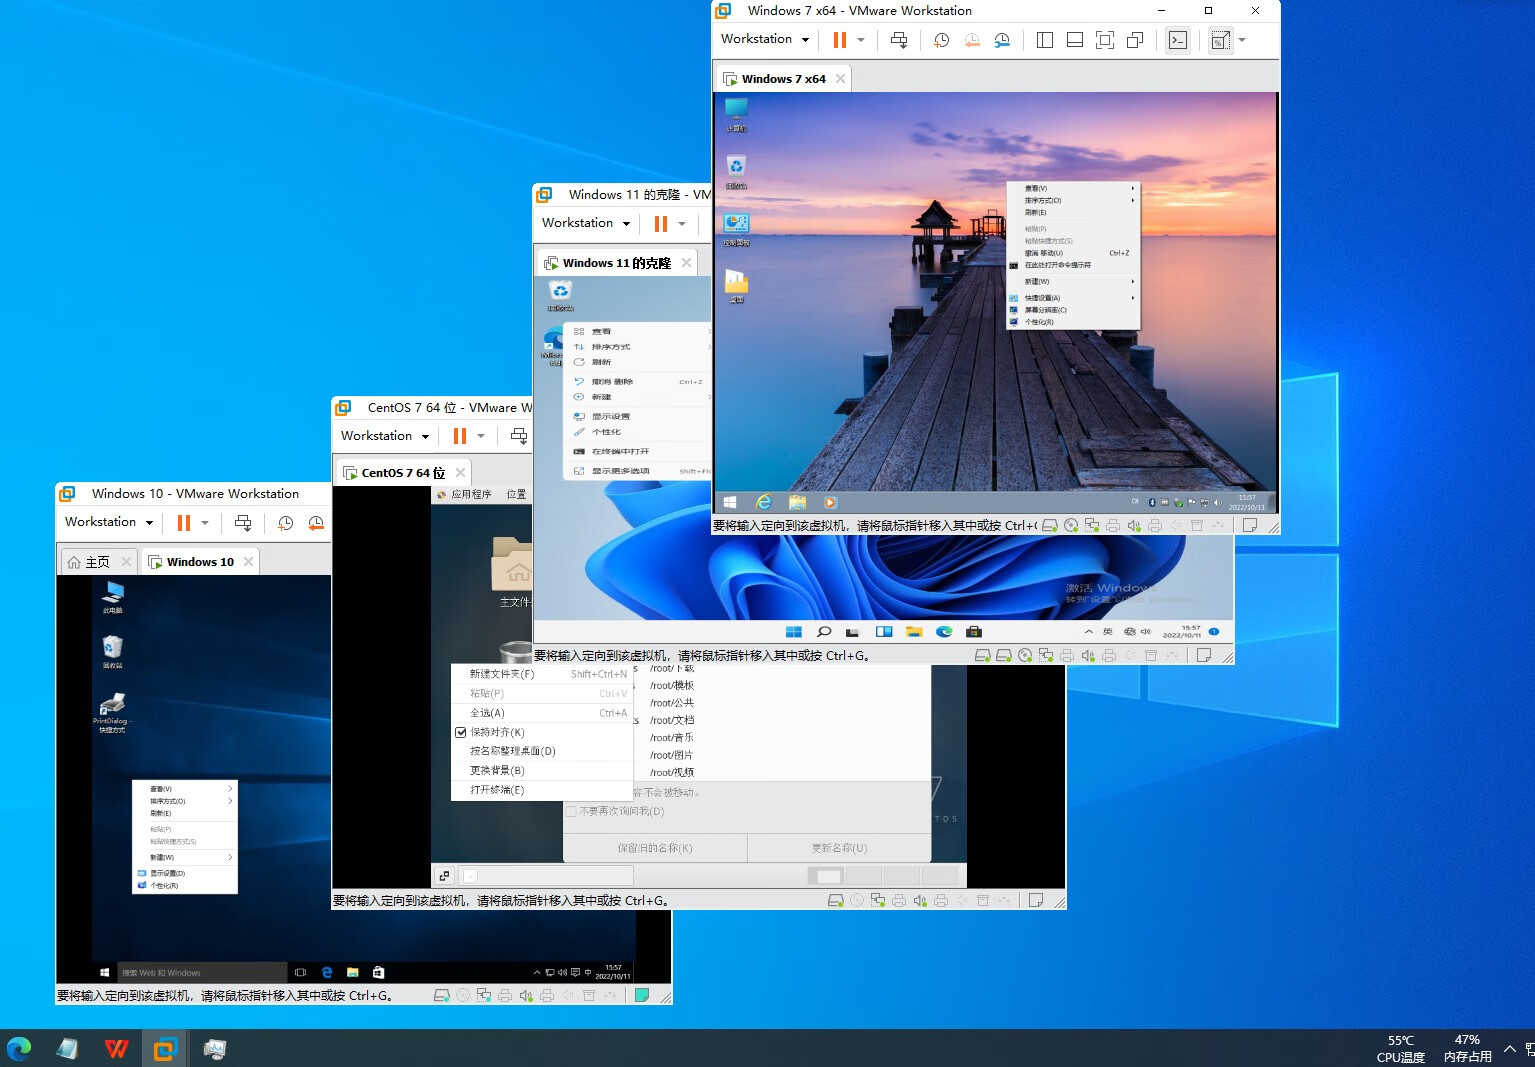The width and height of the screenshot is (1535, 1067).
Task: Open the Snapshot Manager icon
Action: coord(1001,40)
